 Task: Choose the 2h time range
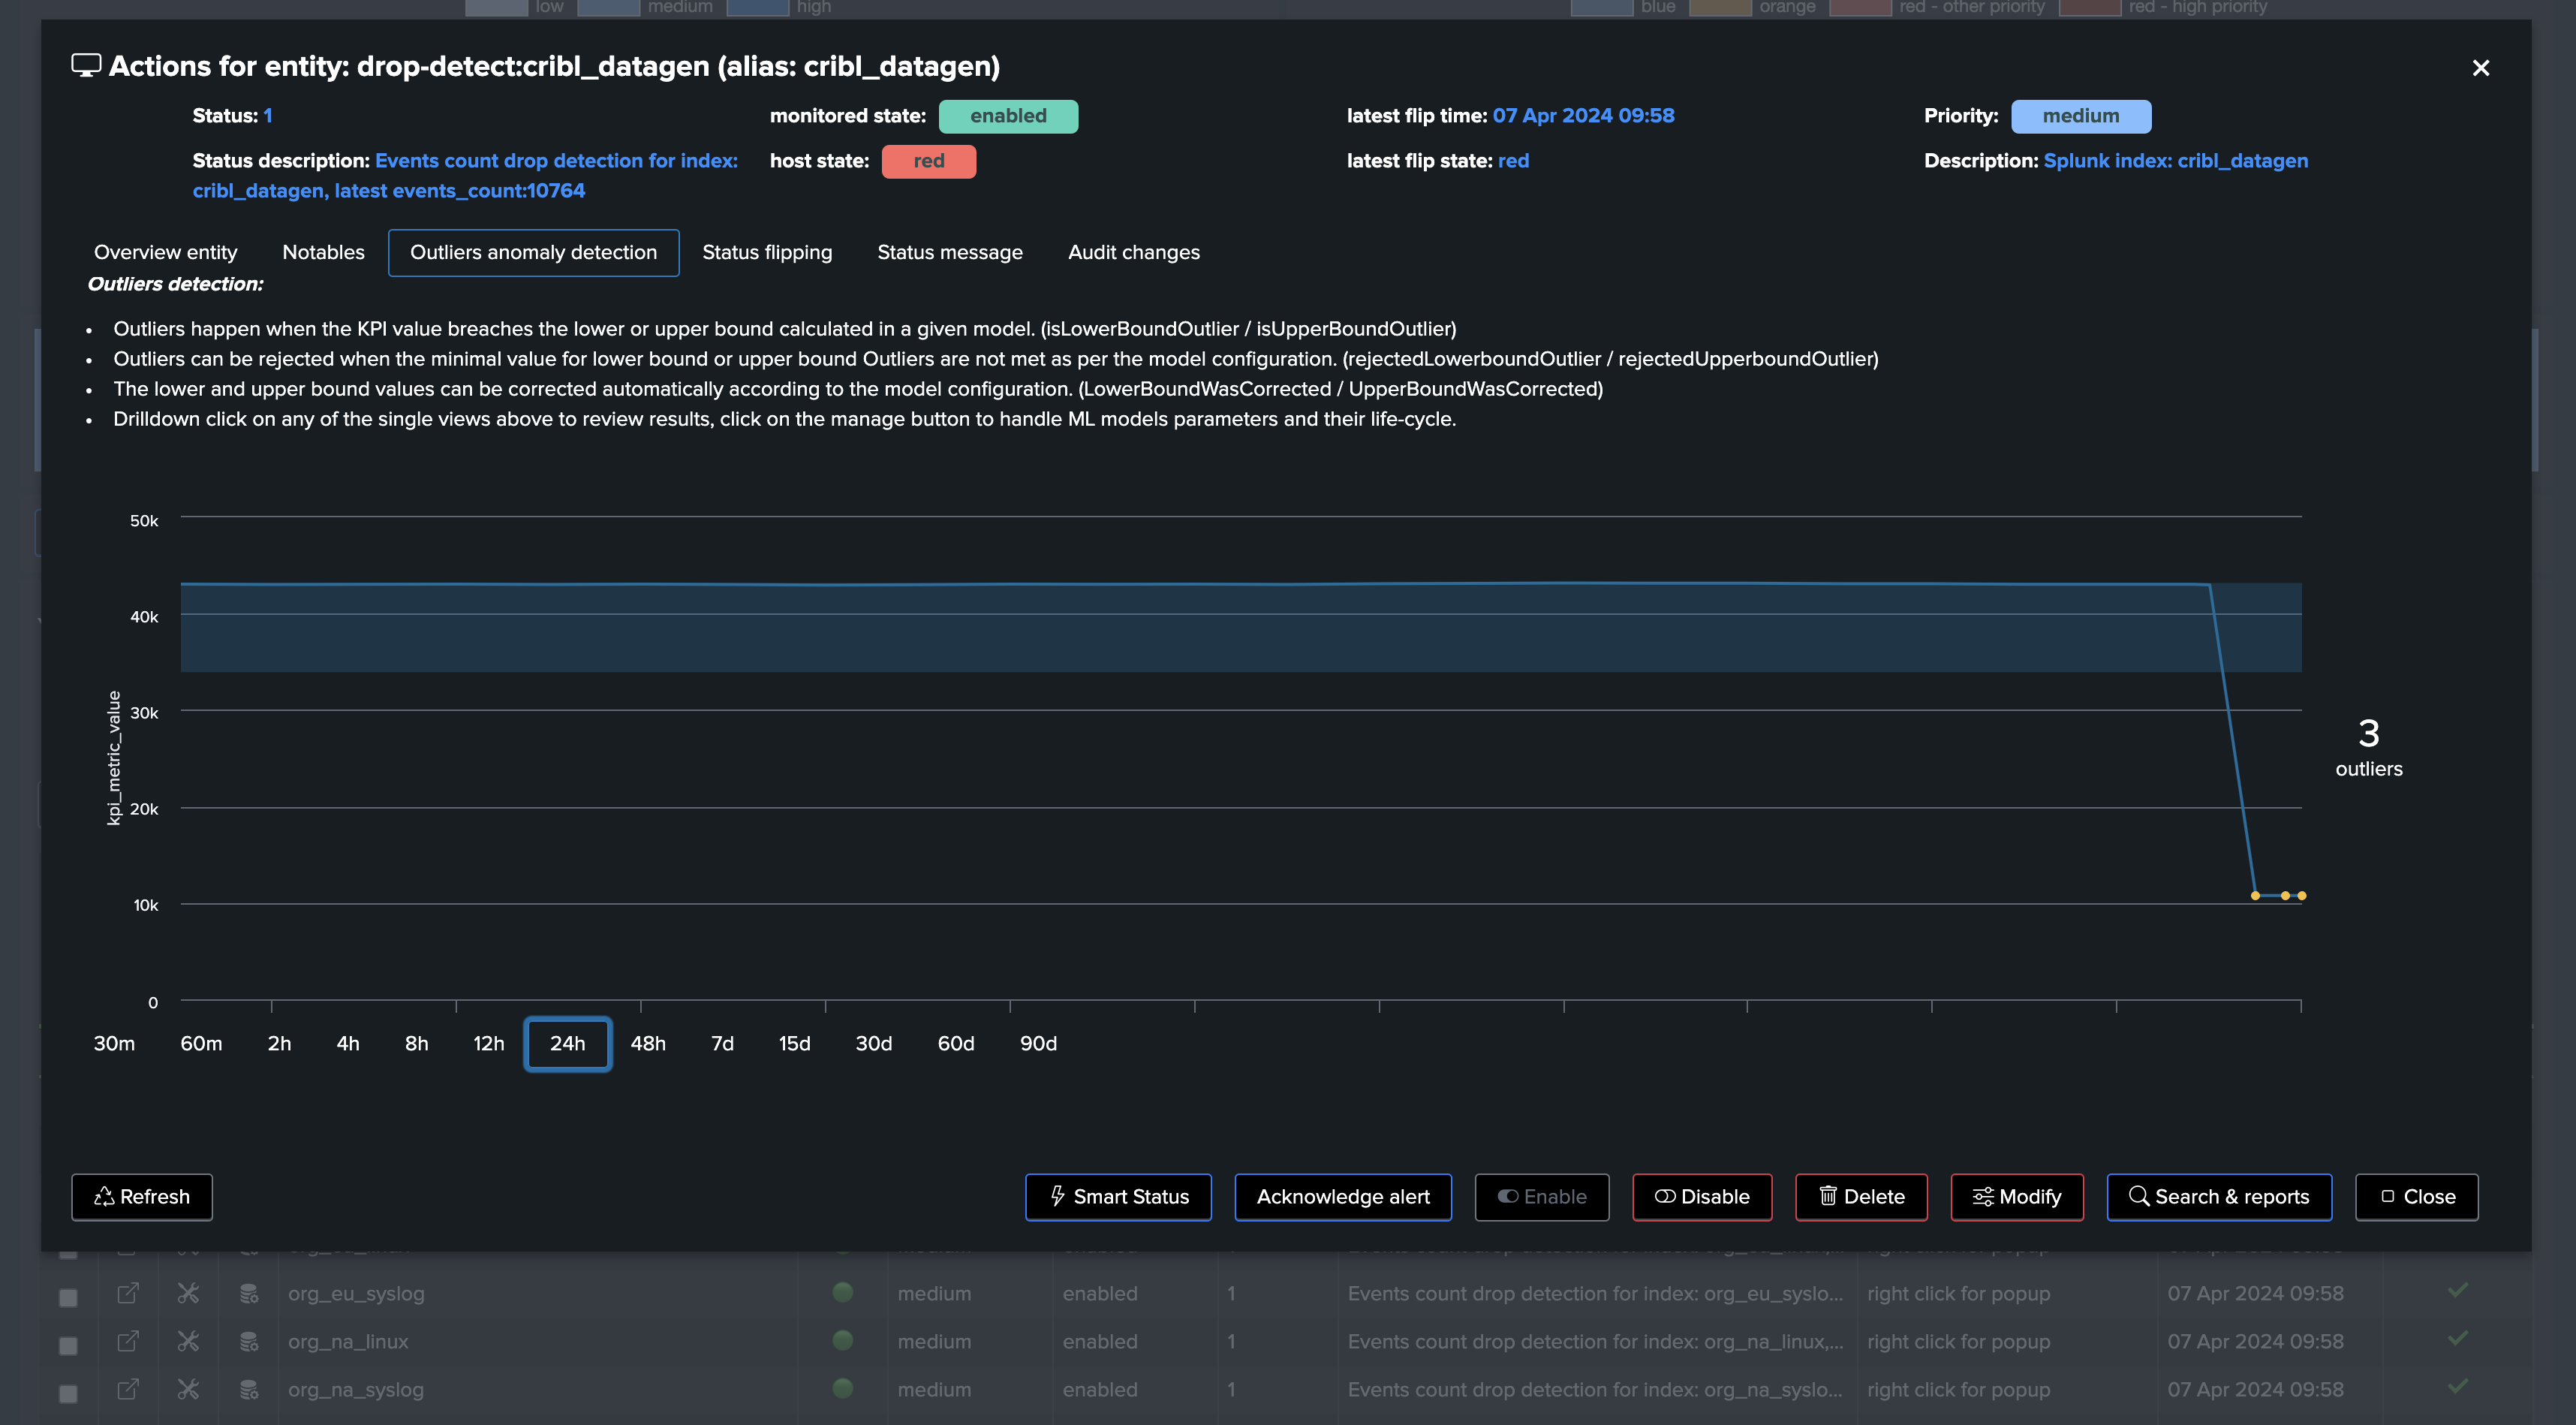tap(279, 1043)
